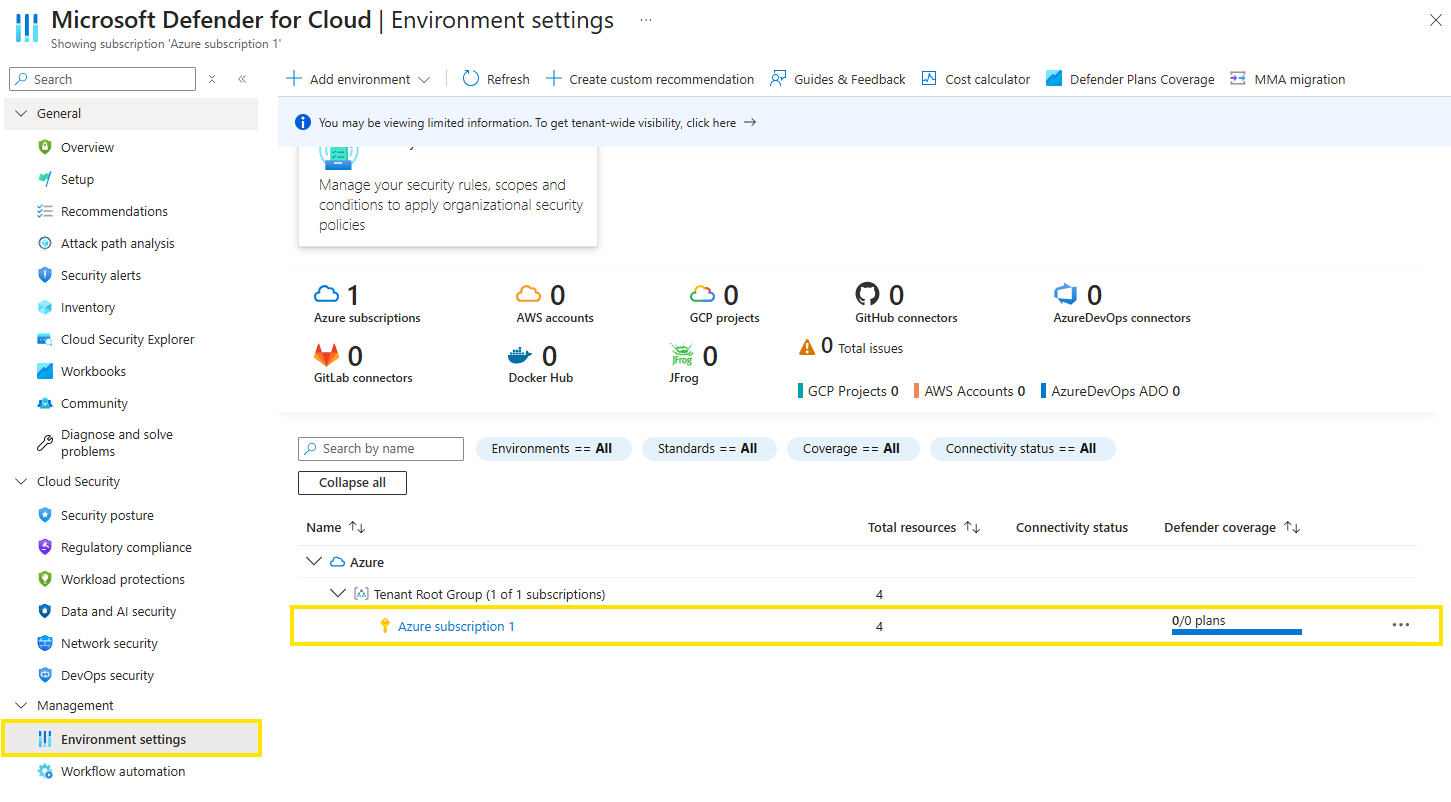Open the Coverage == All filter
Image resolution: width=1451 pixels, height=802 pixels.
[x=852, y=449]
